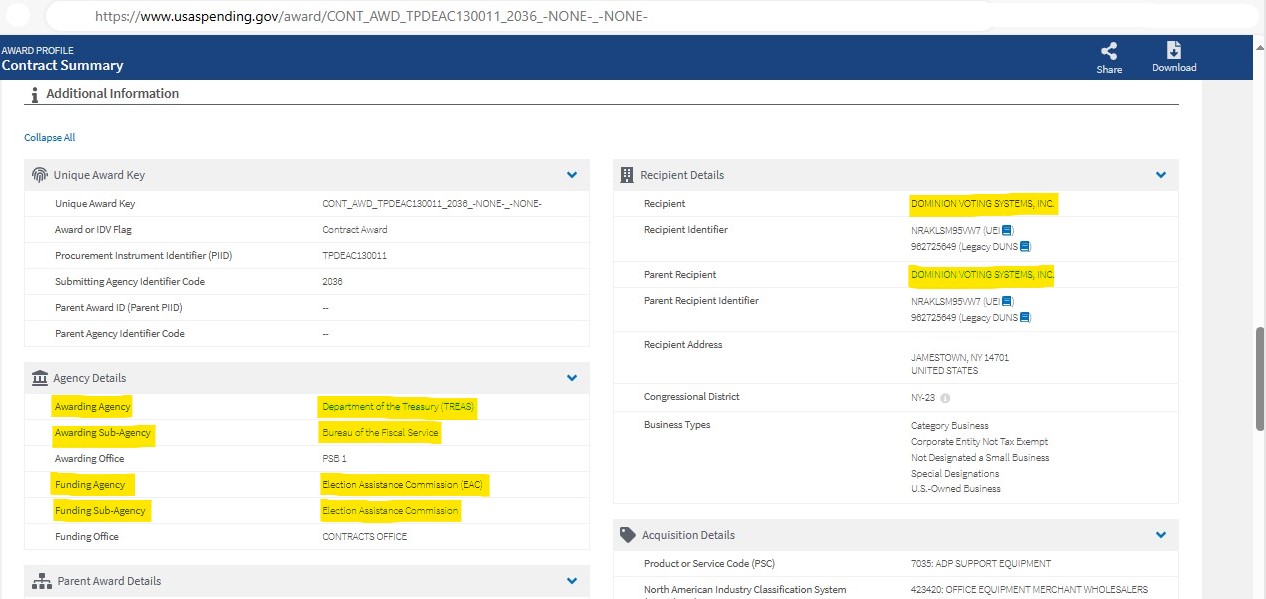The image size is (1266, 599).
Task: Open glossary icon next to Parent Legacy DUNS
Action: click(x=1024, y=317)
